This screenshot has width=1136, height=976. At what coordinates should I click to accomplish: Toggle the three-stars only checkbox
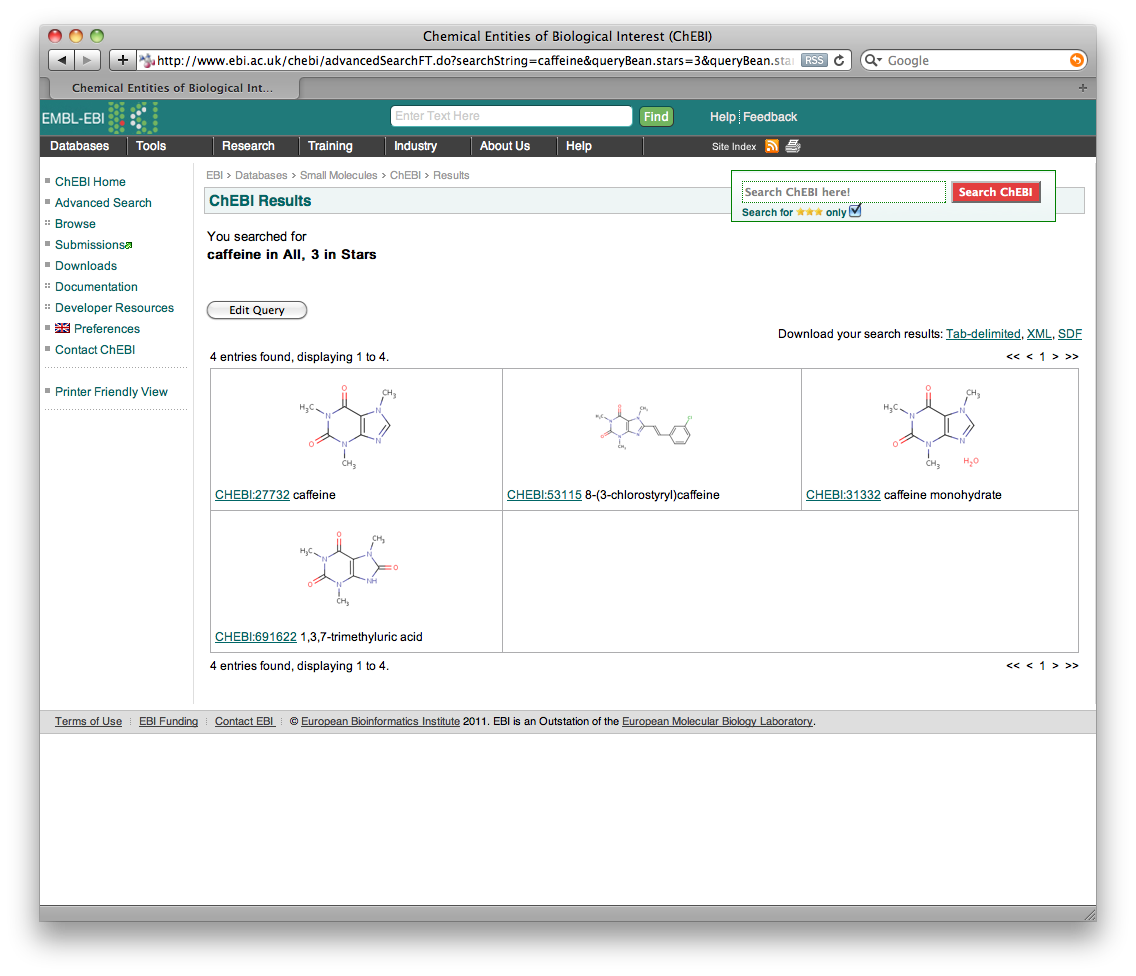tap(855, 211)
